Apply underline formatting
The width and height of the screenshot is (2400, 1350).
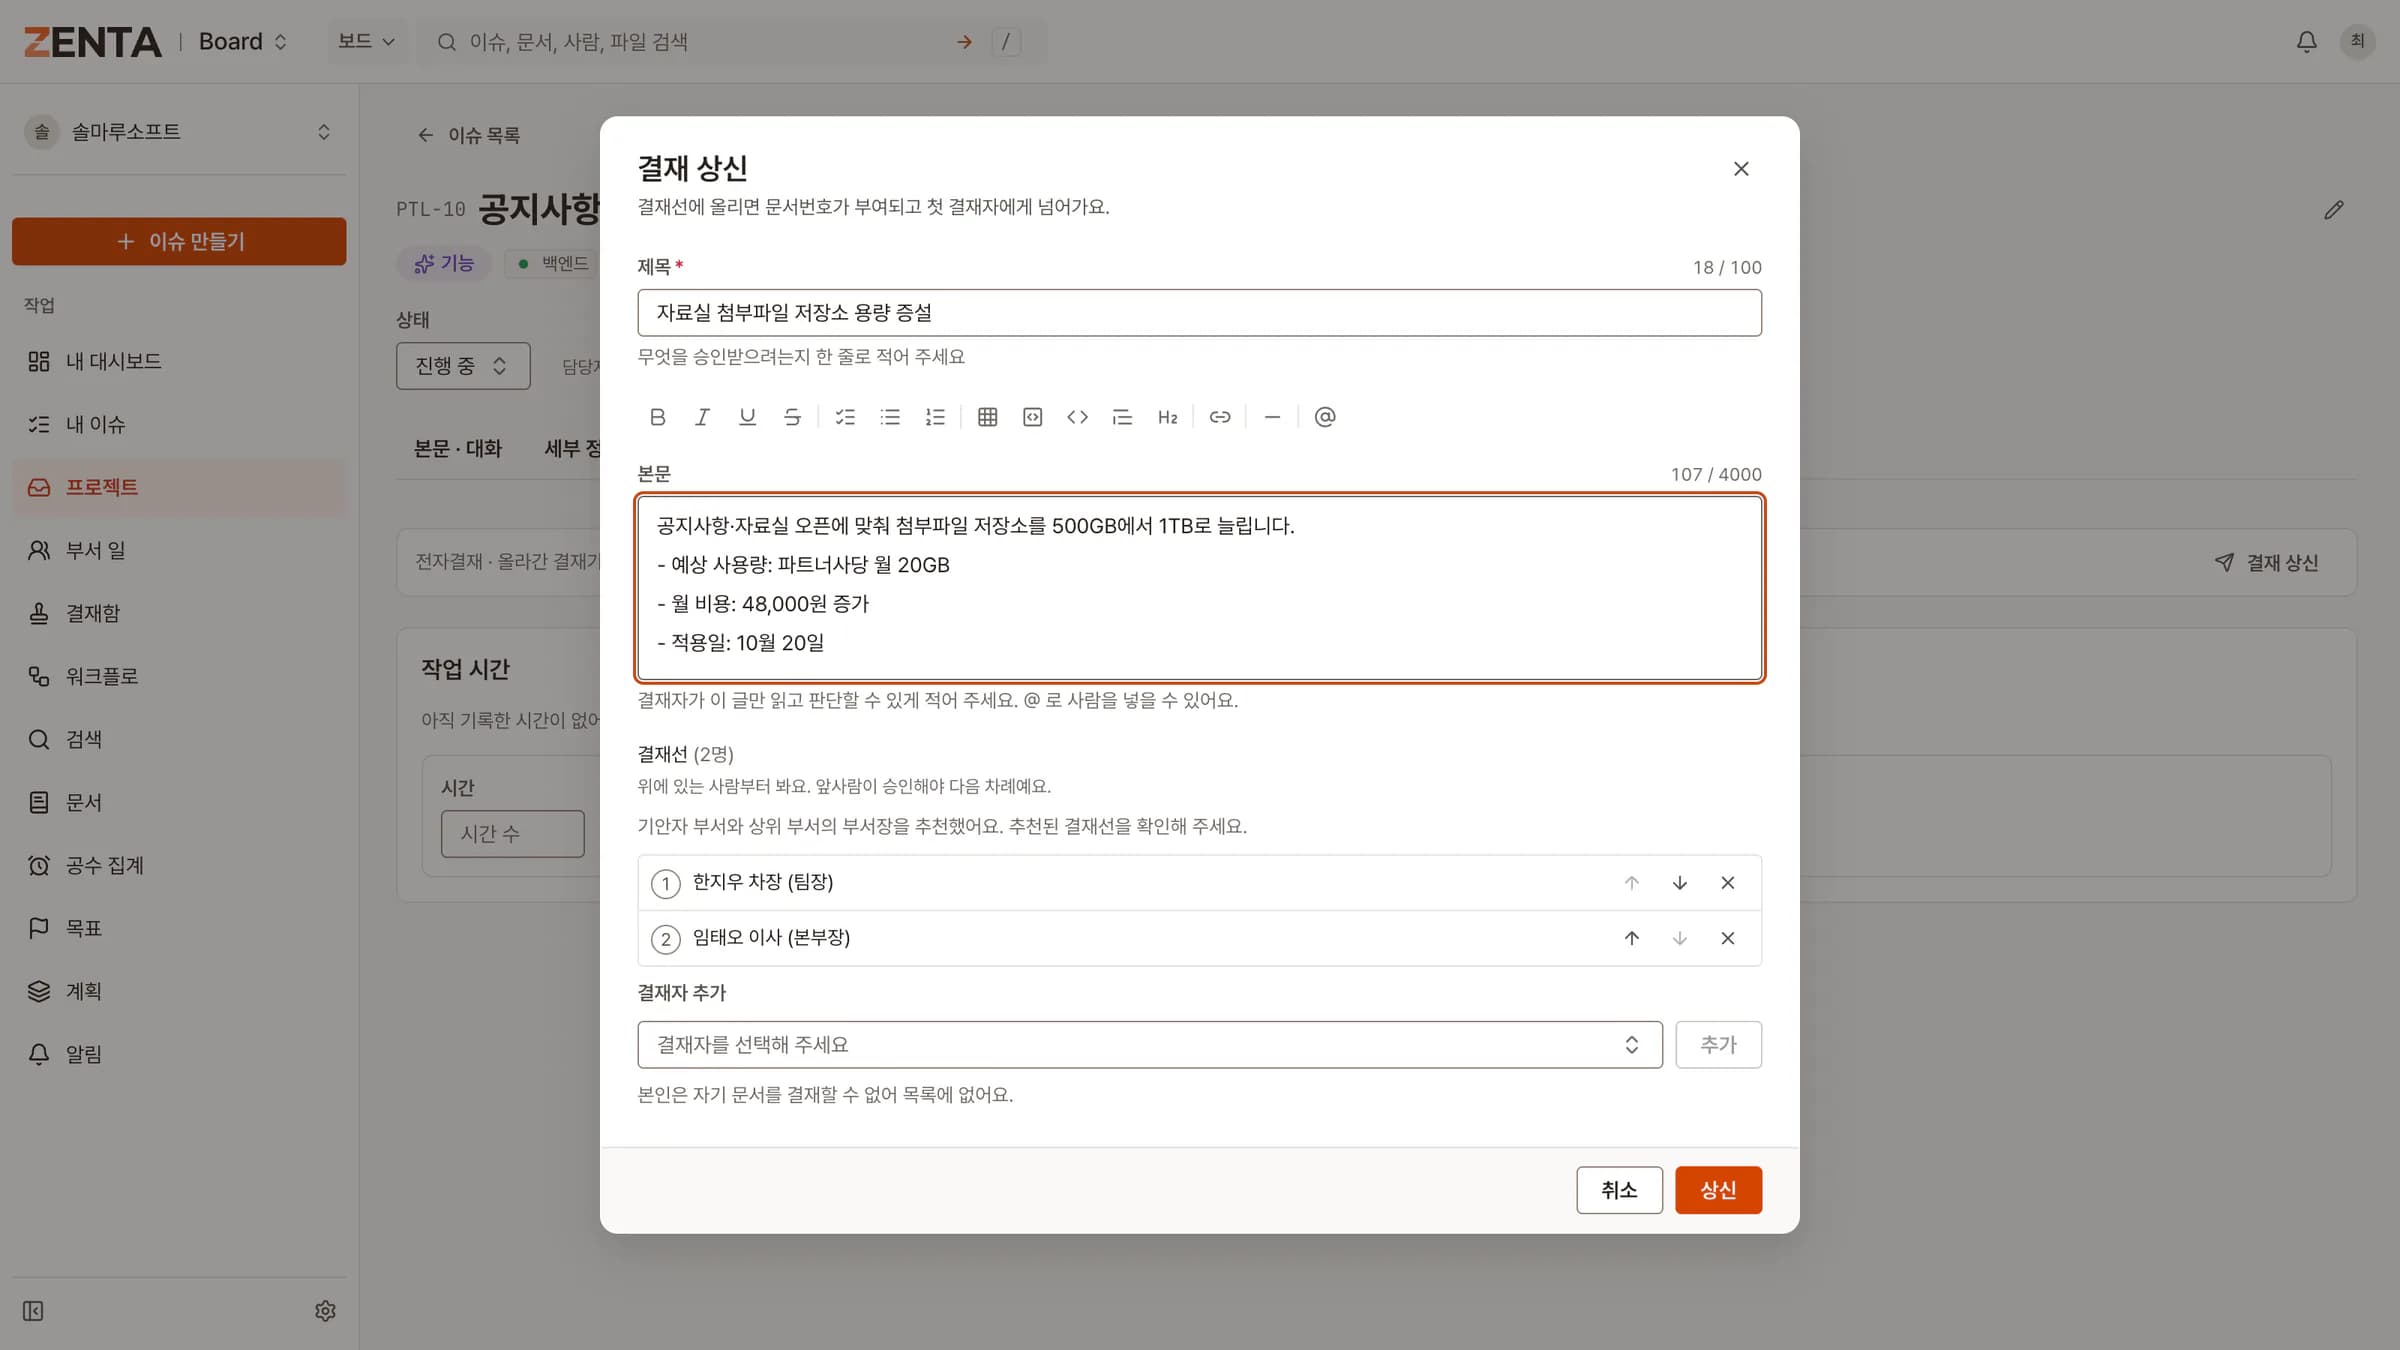click(x=747, y=417)
